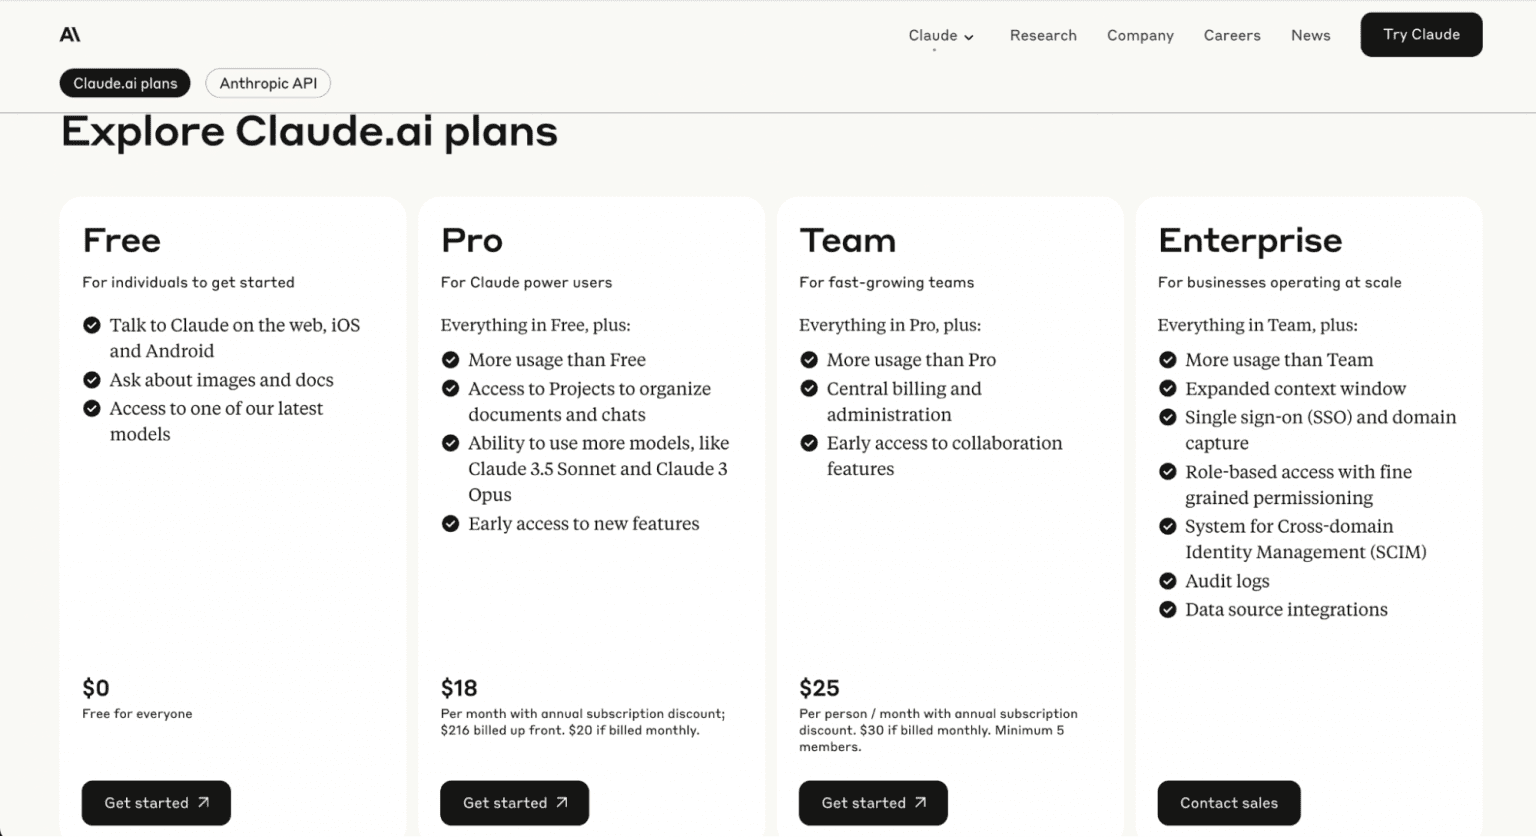1536x837 pixels.
Task: Click checkmark beside More usage than Free
Action: click(x=451, y=360)
